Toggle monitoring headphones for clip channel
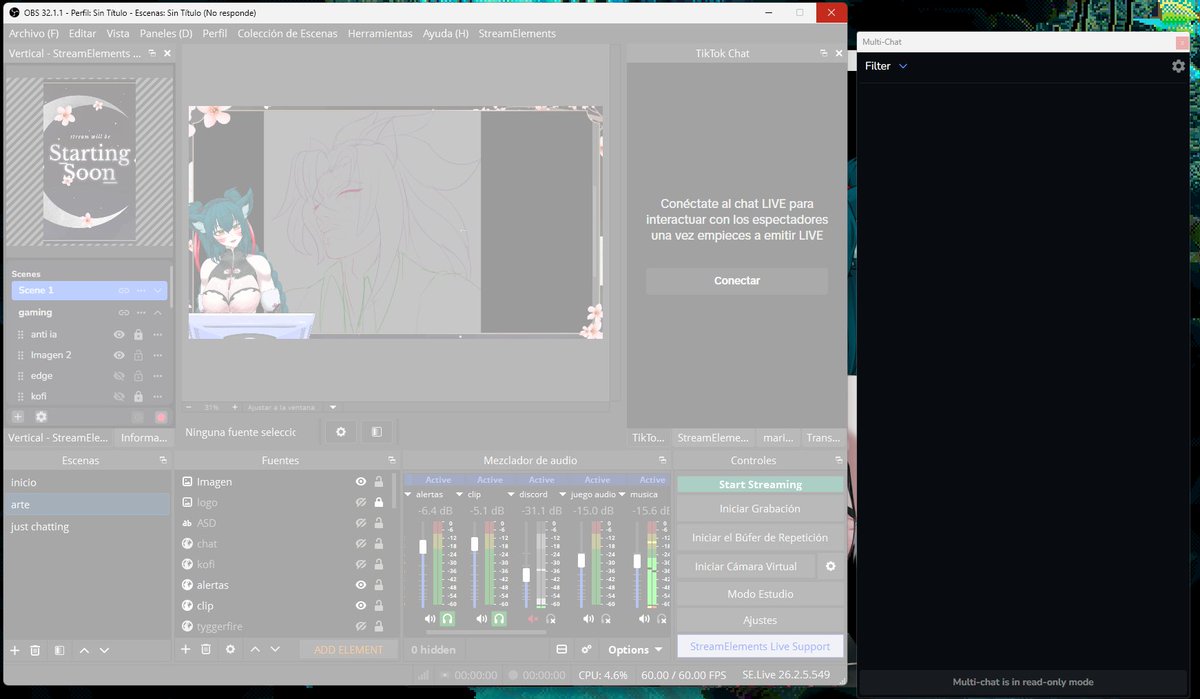The height and width of the screenshot is (699, 1200). [498, 619]
